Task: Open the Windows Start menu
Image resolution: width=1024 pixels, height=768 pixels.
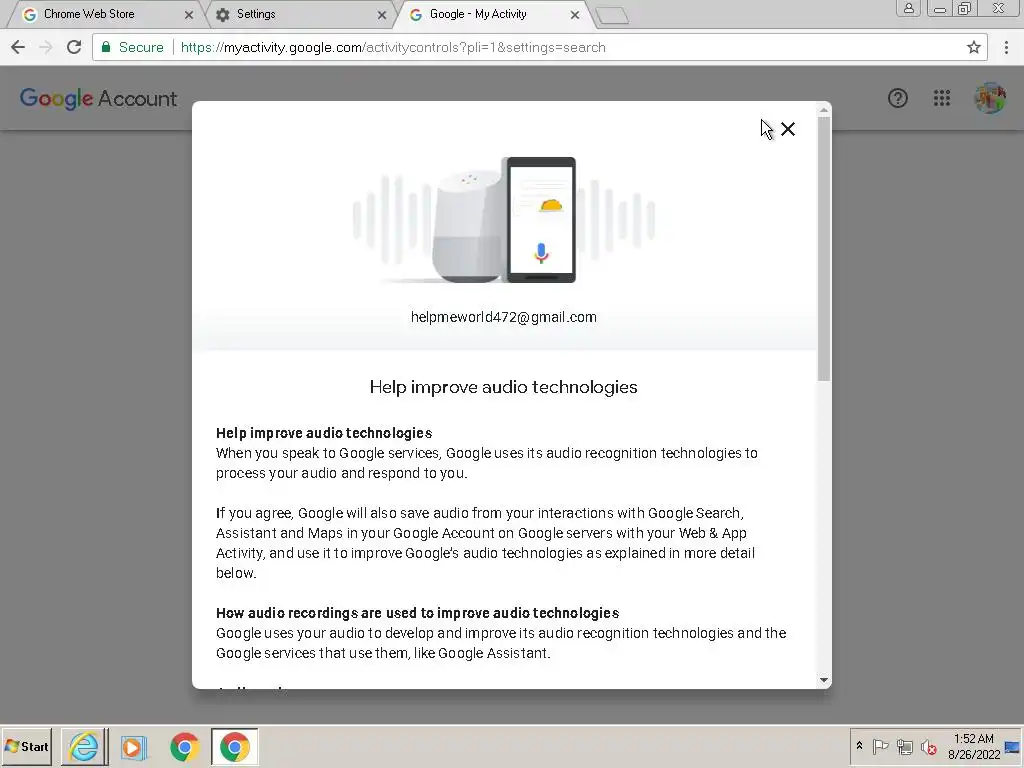Action: [x=27, y=746]
